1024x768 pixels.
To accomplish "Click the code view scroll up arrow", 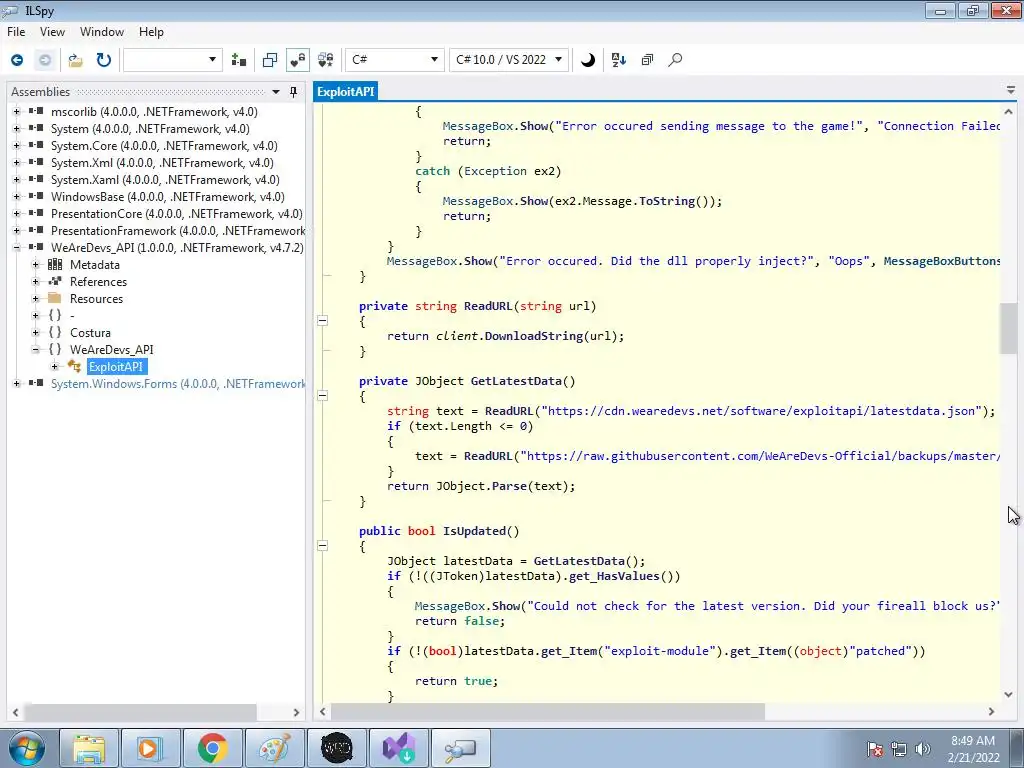I will tap(1008, 112).
